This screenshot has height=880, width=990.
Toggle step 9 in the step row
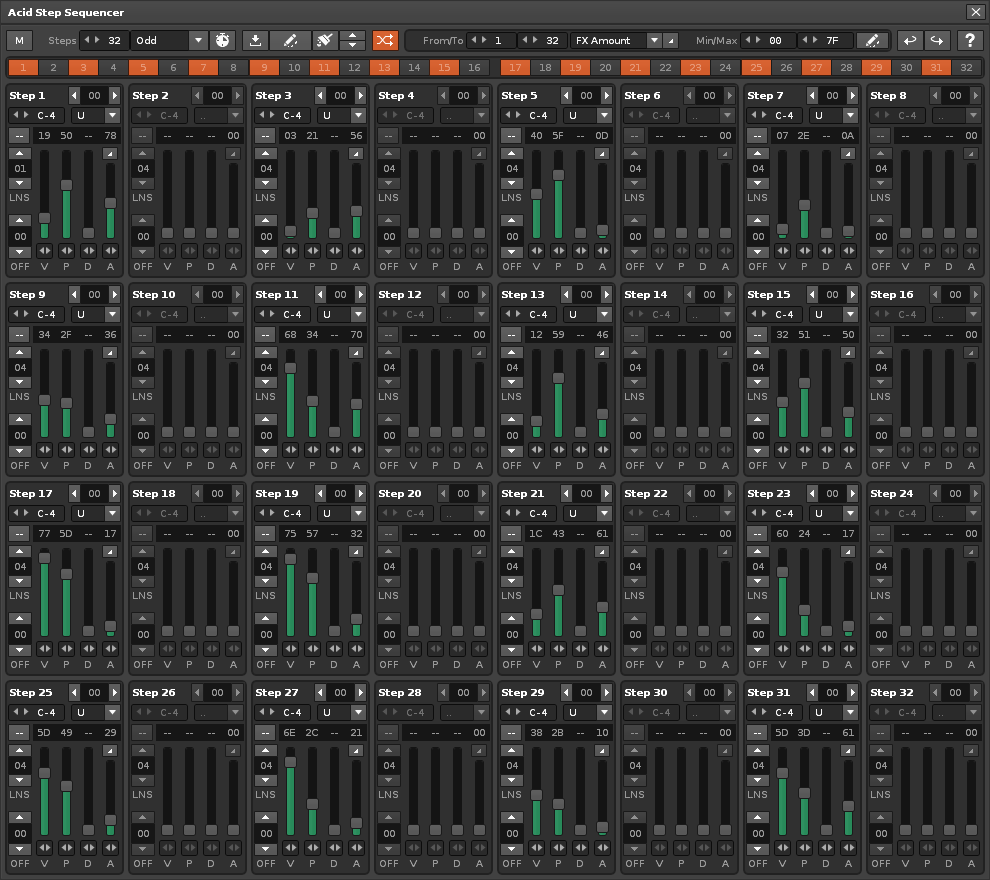[x=264, y=68]
